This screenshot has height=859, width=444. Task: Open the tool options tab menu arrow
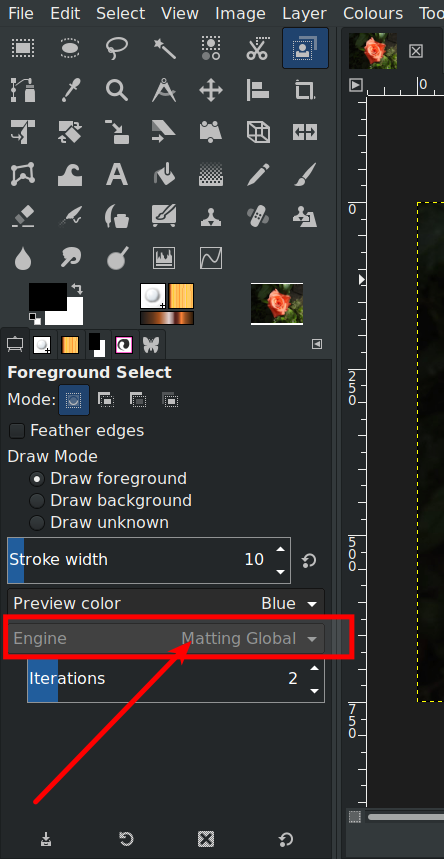pos(317,344)
